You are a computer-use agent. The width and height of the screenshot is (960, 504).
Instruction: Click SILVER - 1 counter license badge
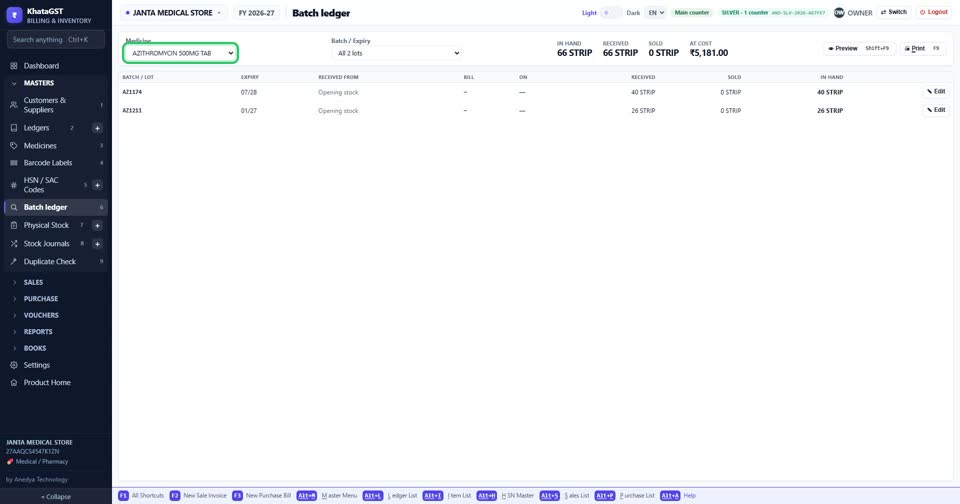click(x=773, y=13)
